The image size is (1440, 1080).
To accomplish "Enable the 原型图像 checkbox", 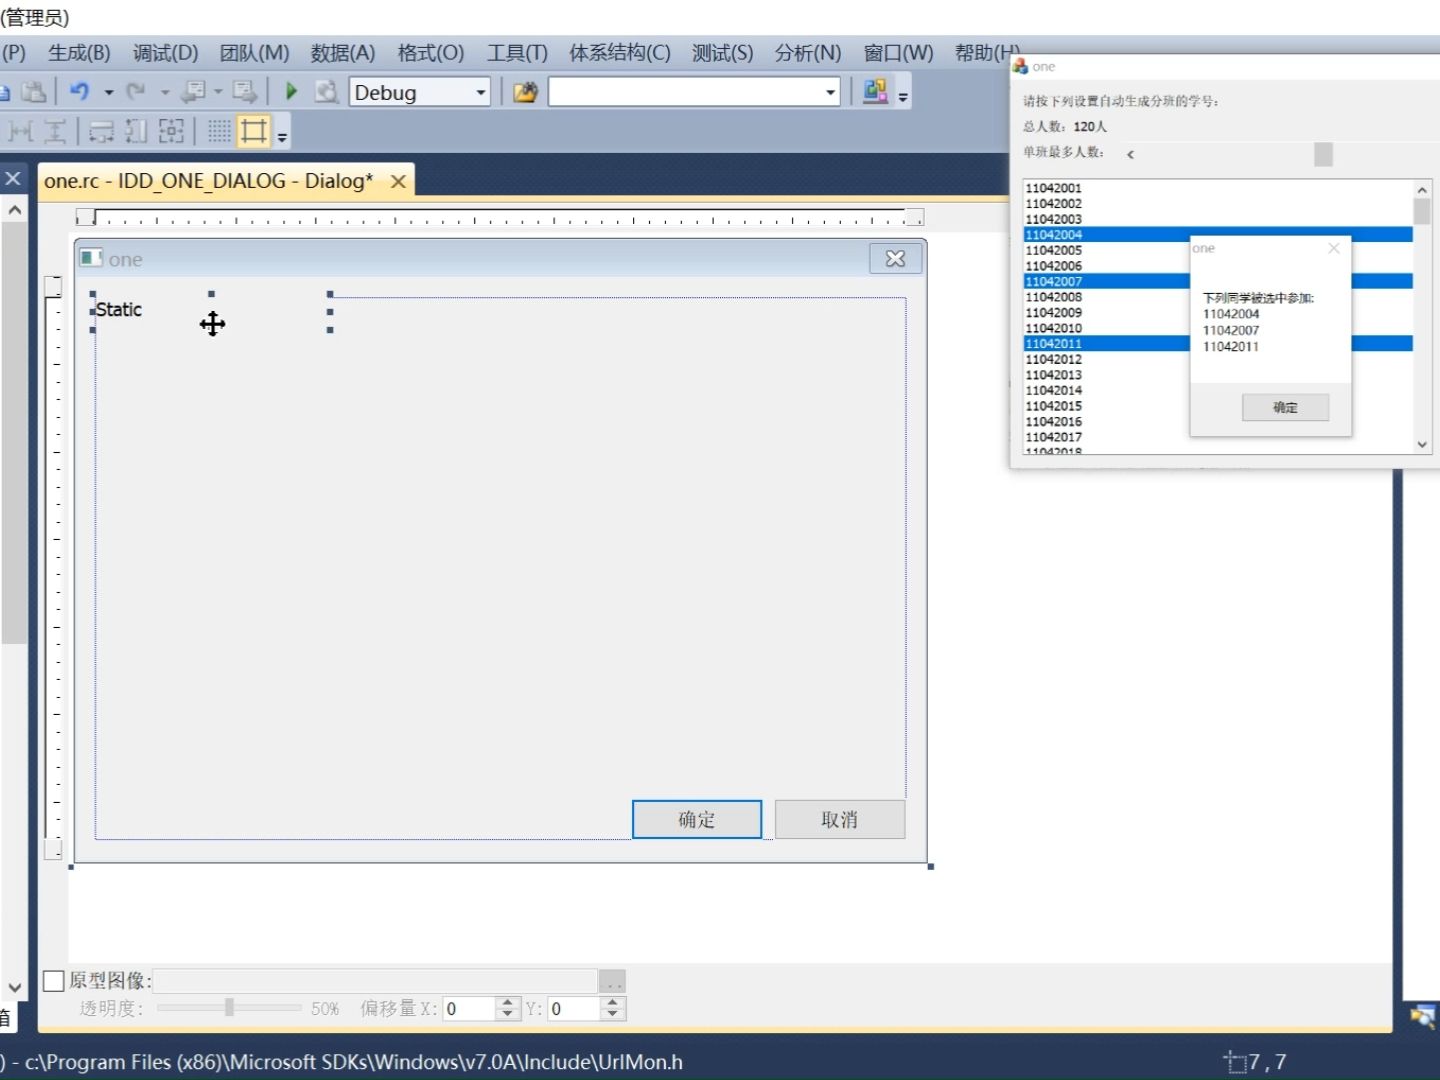I will (x=54, y=981).
